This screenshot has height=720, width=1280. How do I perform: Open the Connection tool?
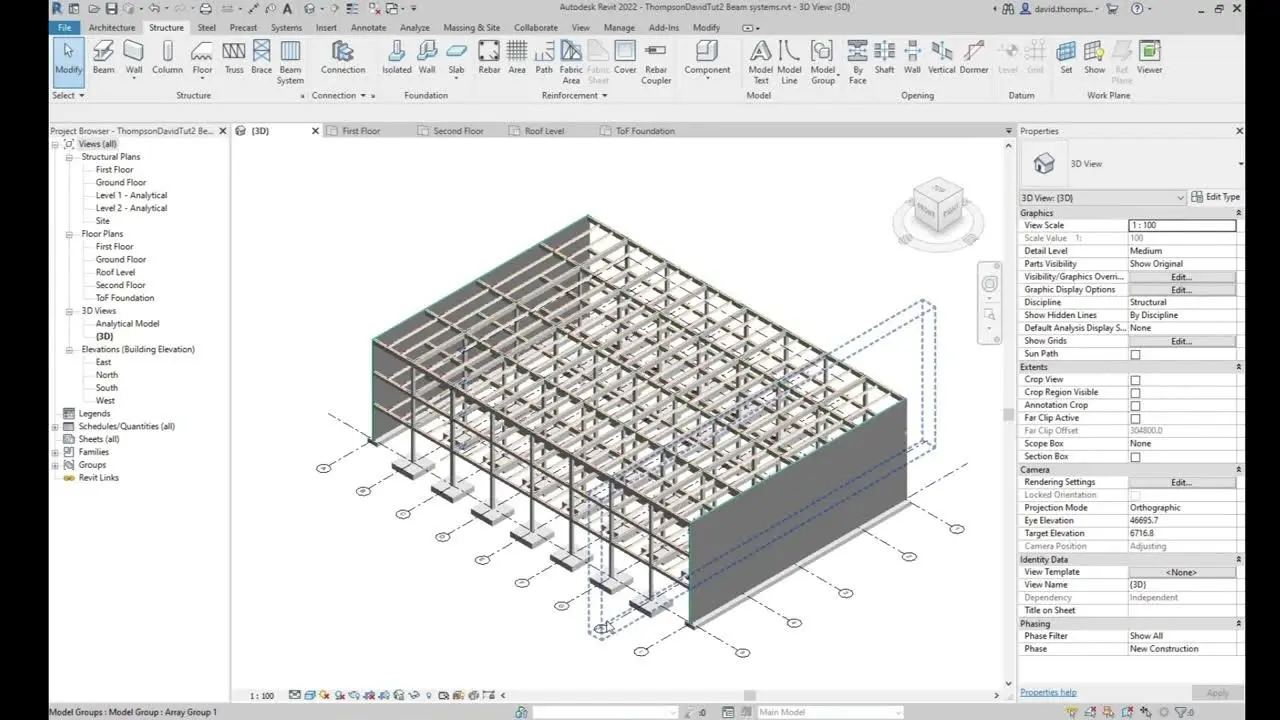click(343, 58)
